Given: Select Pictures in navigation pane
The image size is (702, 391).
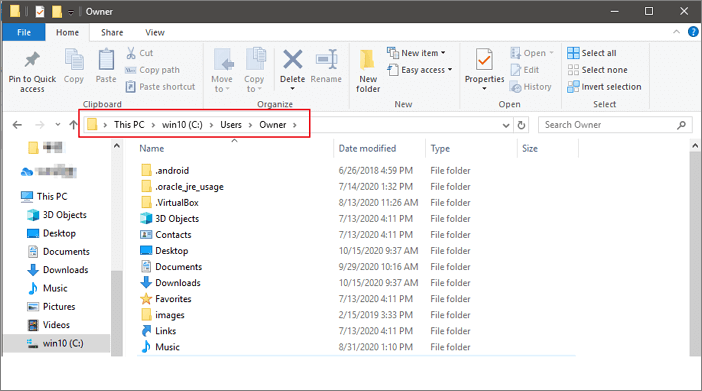Looking at the screenshot, I should coord(51,307).
